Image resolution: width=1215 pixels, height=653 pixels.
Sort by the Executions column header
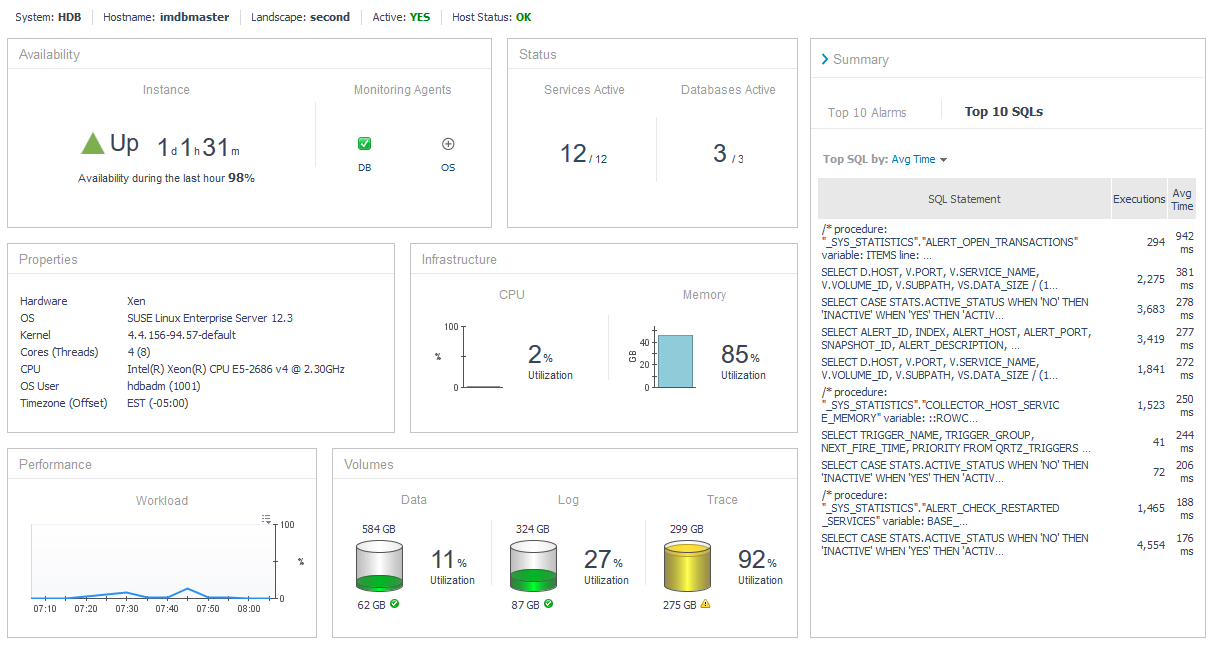pyautogui.click(x=1139, y=199)
